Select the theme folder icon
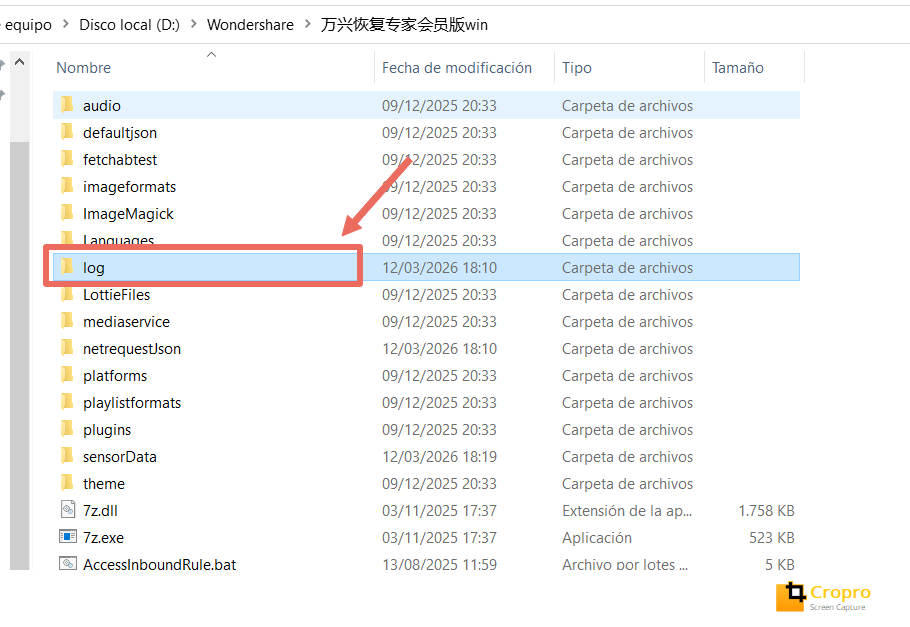This screenshot has height=627, width=910. pyautogui.click(x=67, y=483)
